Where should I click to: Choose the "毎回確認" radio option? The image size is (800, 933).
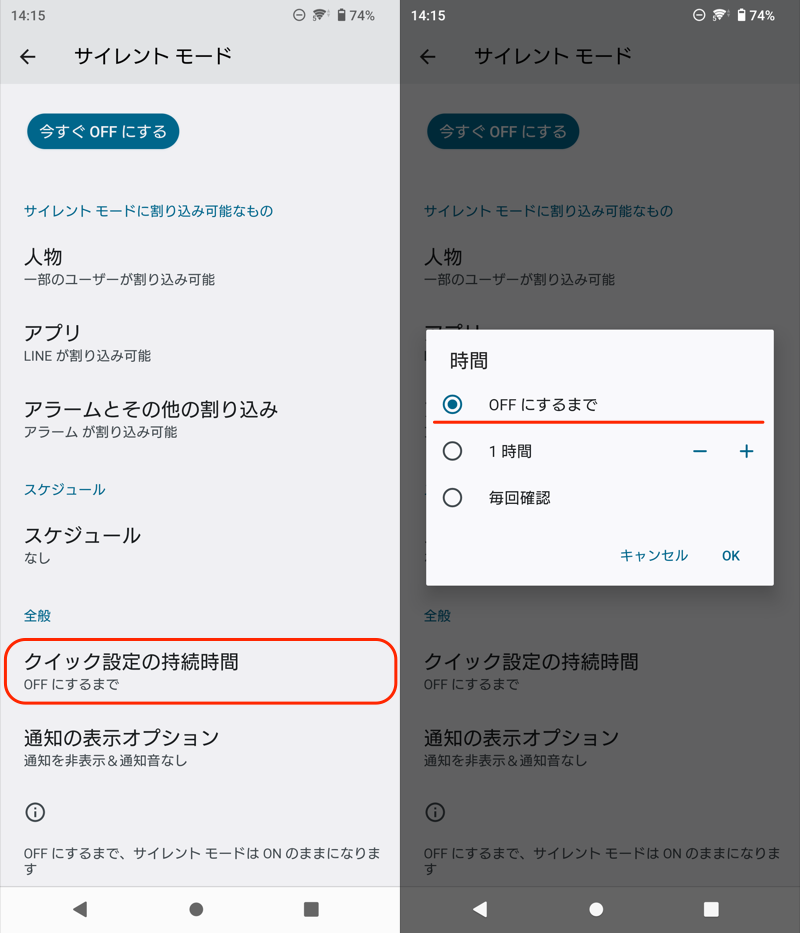453,498
